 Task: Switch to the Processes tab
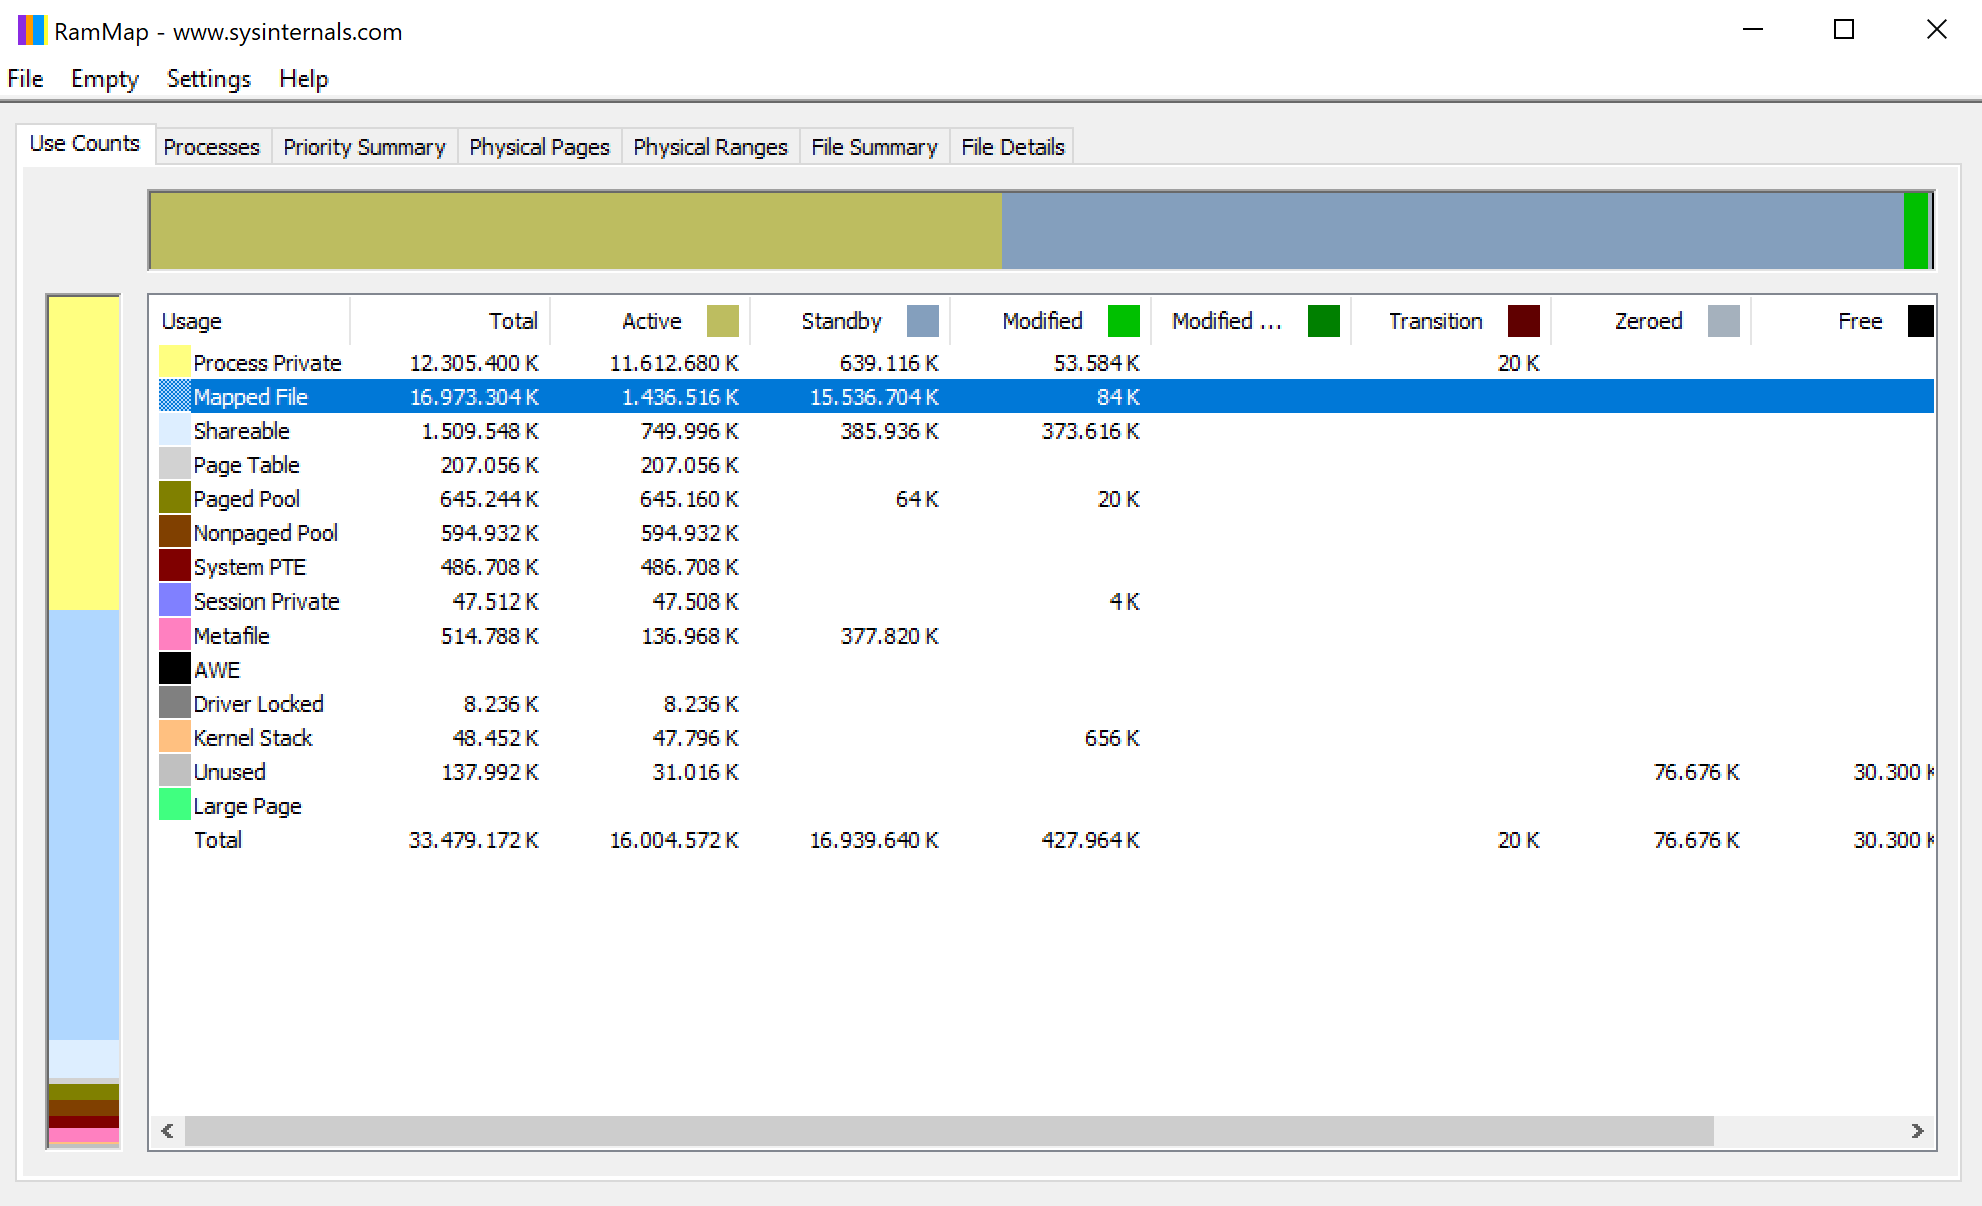tap(211, 147)
